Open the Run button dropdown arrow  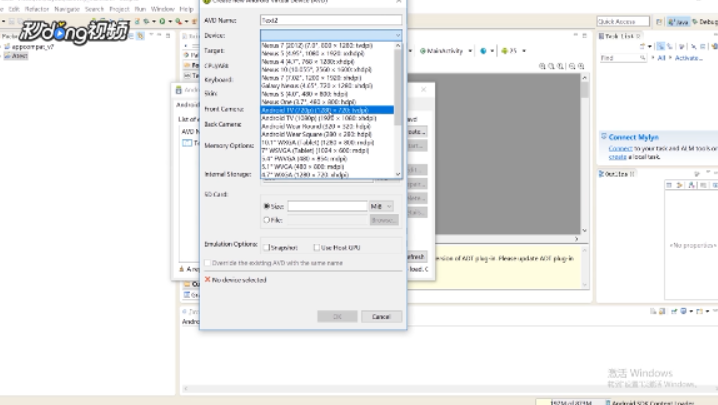coord(170,21)
